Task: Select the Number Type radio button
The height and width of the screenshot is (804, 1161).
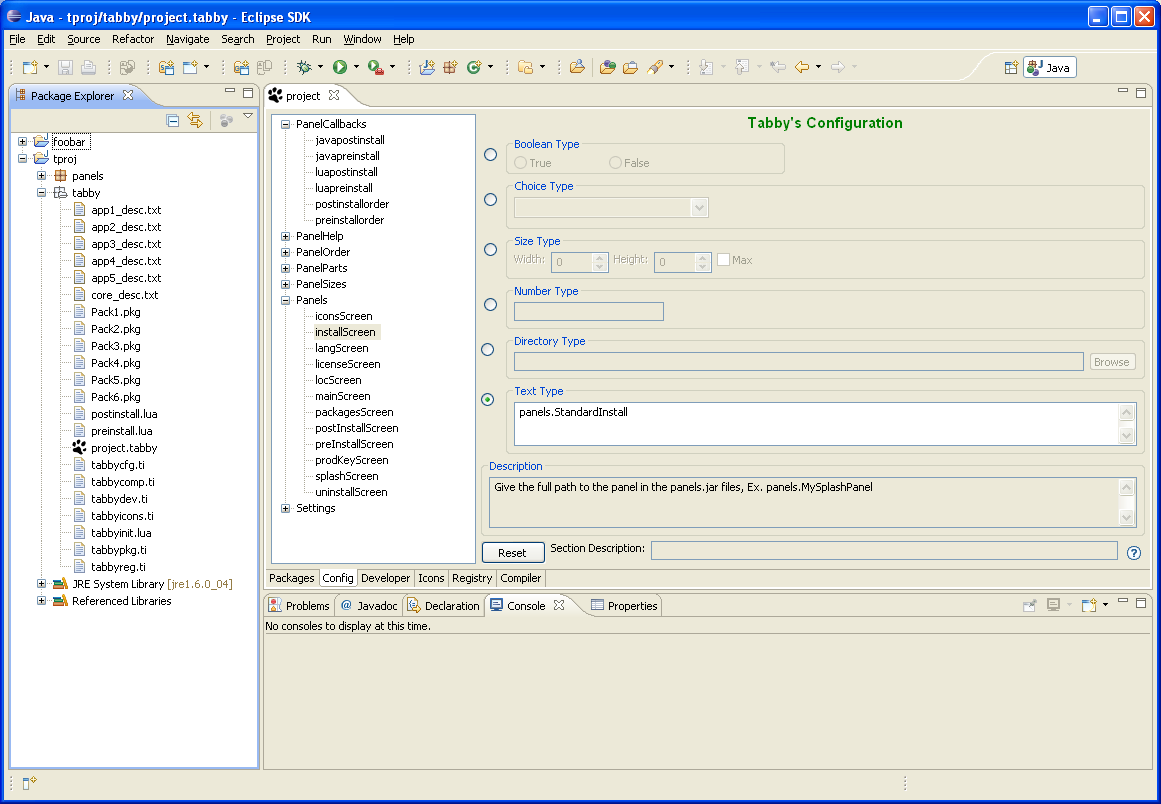Action: point(490,304)
